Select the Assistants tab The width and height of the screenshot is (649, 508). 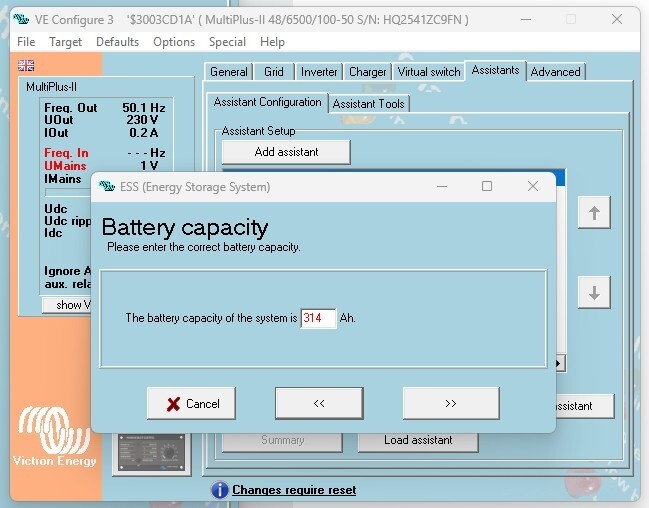[x=495, y=70]
